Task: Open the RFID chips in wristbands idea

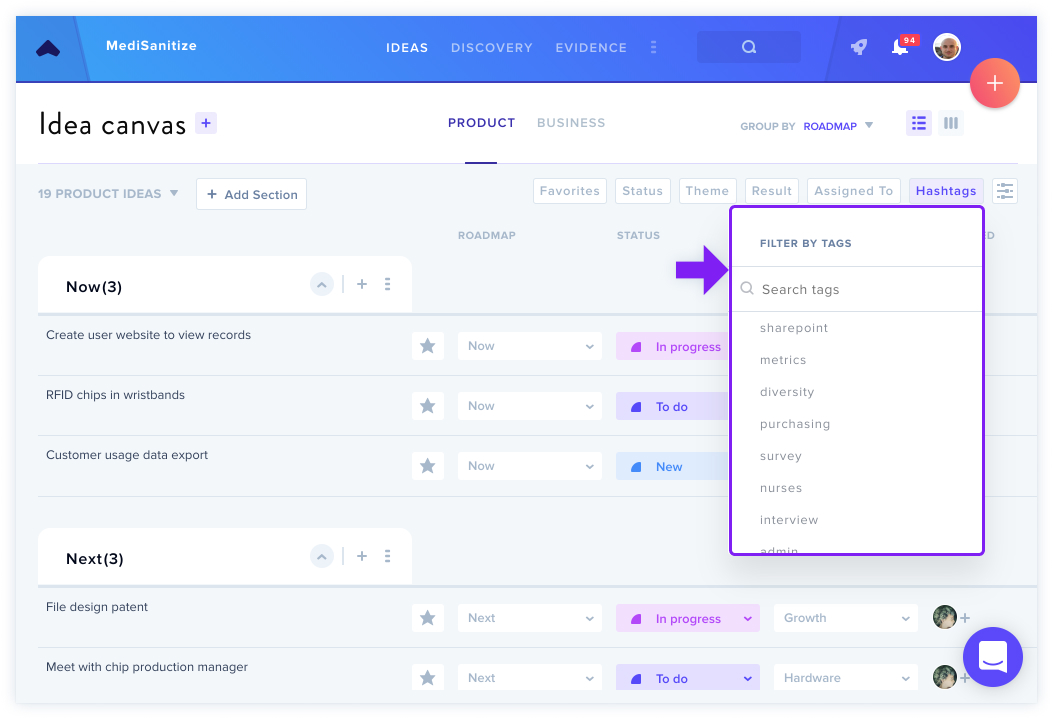Action: point(116,395)
